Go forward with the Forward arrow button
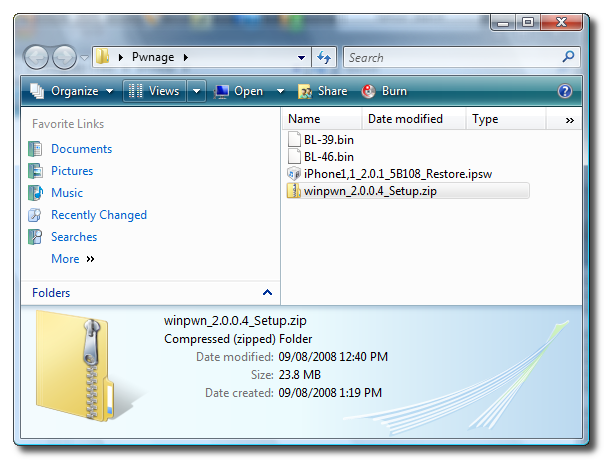Image resolution: width=604 pixels, height=460 pixels. 64,58
